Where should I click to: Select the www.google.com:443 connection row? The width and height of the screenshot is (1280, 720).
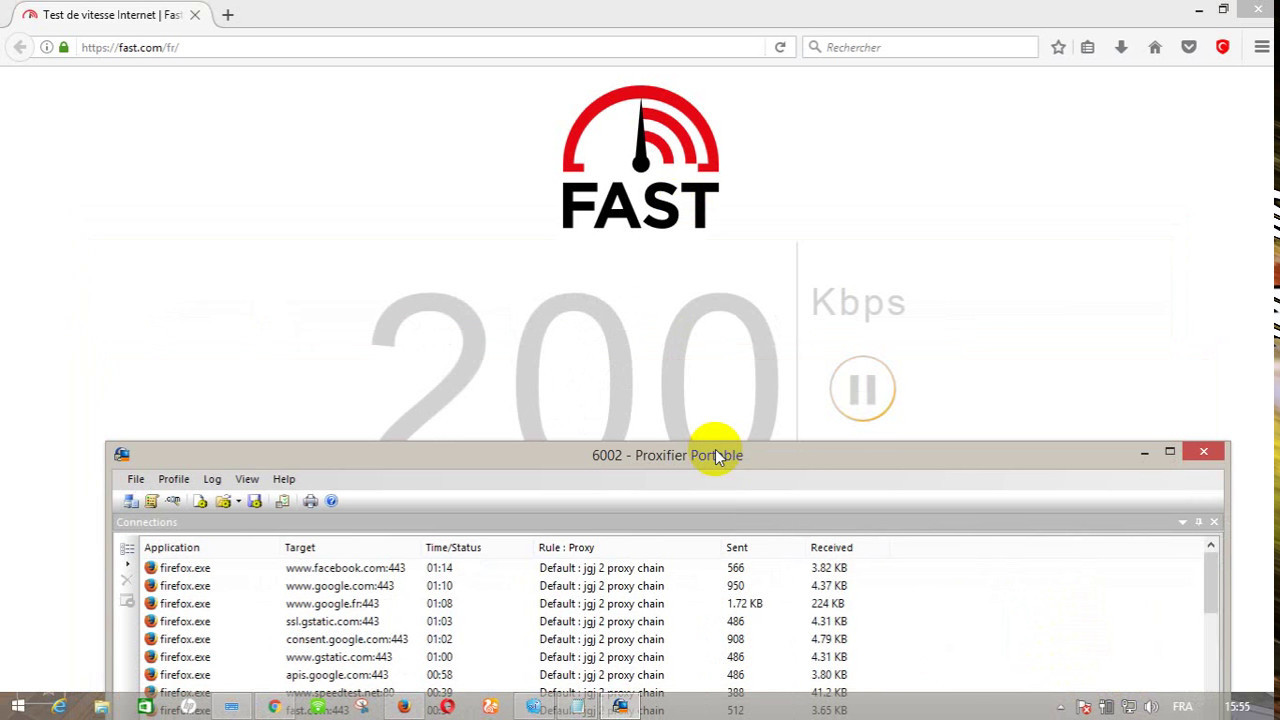tap(671, 586)
